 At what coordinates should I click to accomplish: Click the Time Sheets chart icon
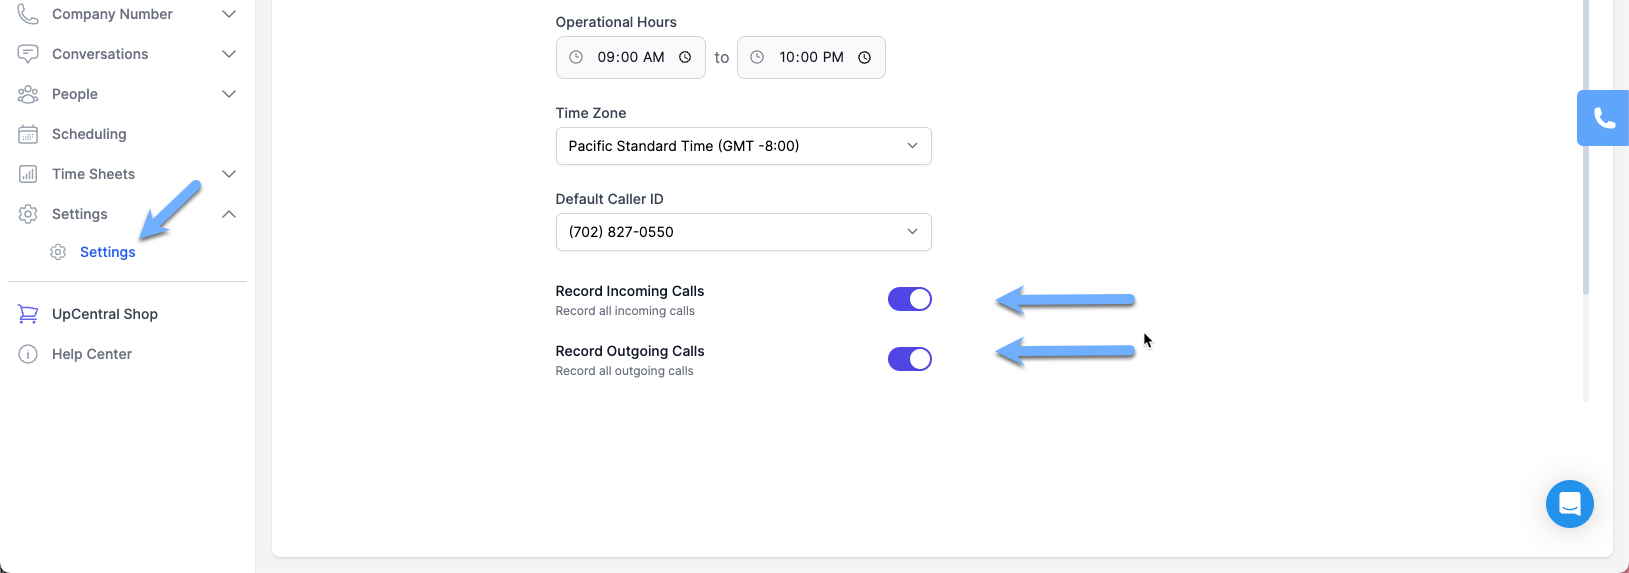pos(28,174)
